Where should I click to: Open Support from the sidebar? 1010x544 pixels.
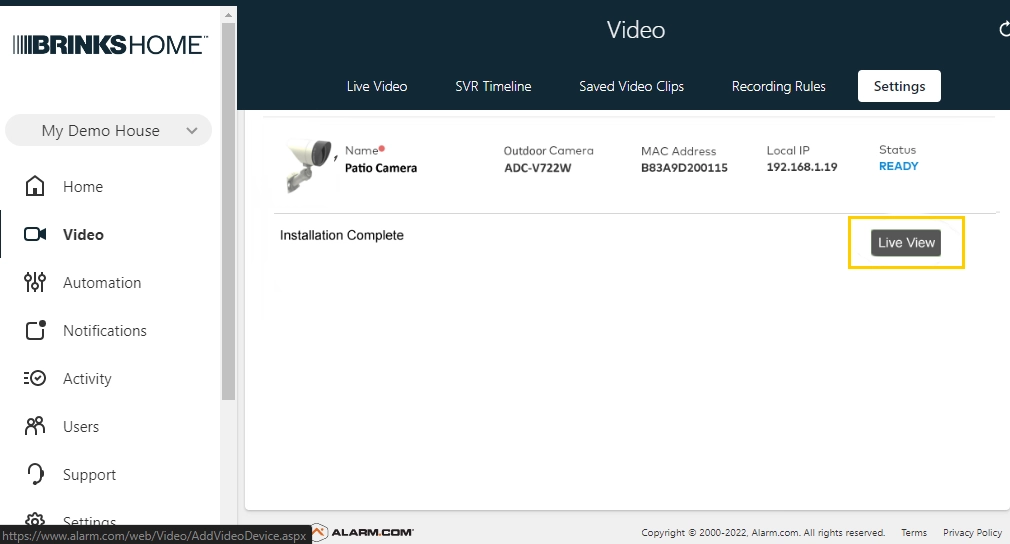(90, 475)
